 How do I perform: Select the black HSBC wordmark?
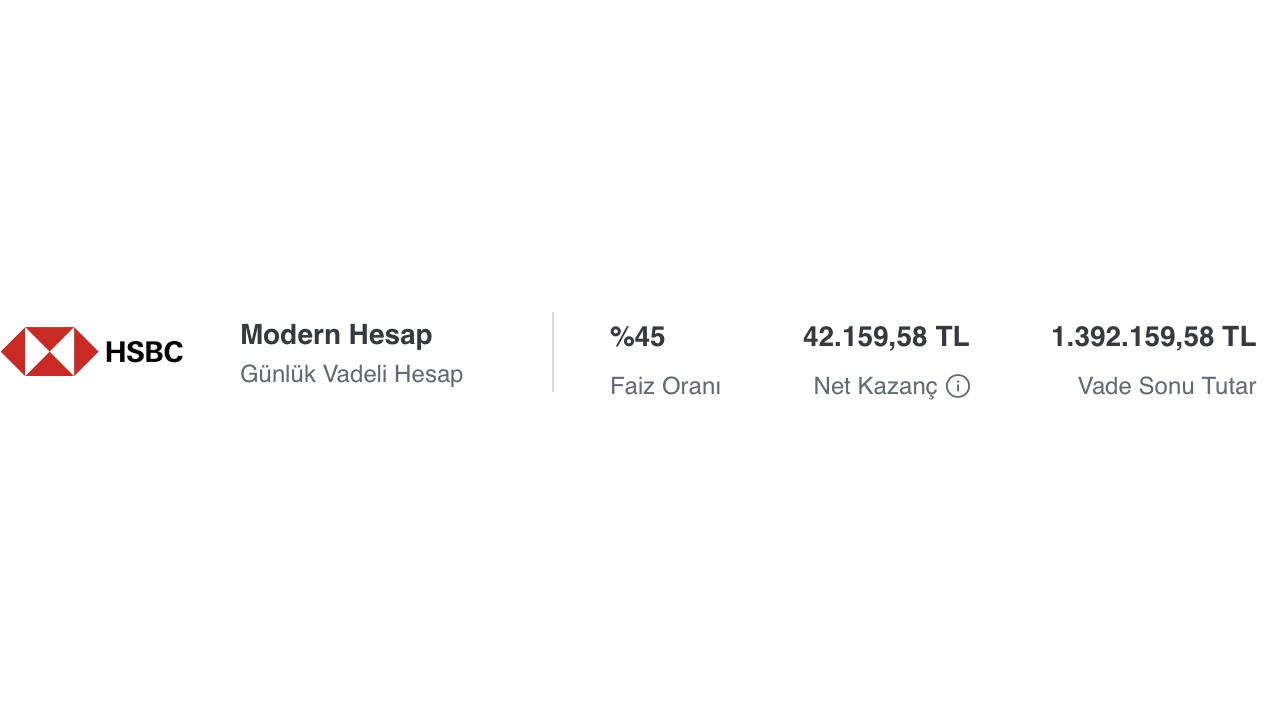click(x=144, y=352)
